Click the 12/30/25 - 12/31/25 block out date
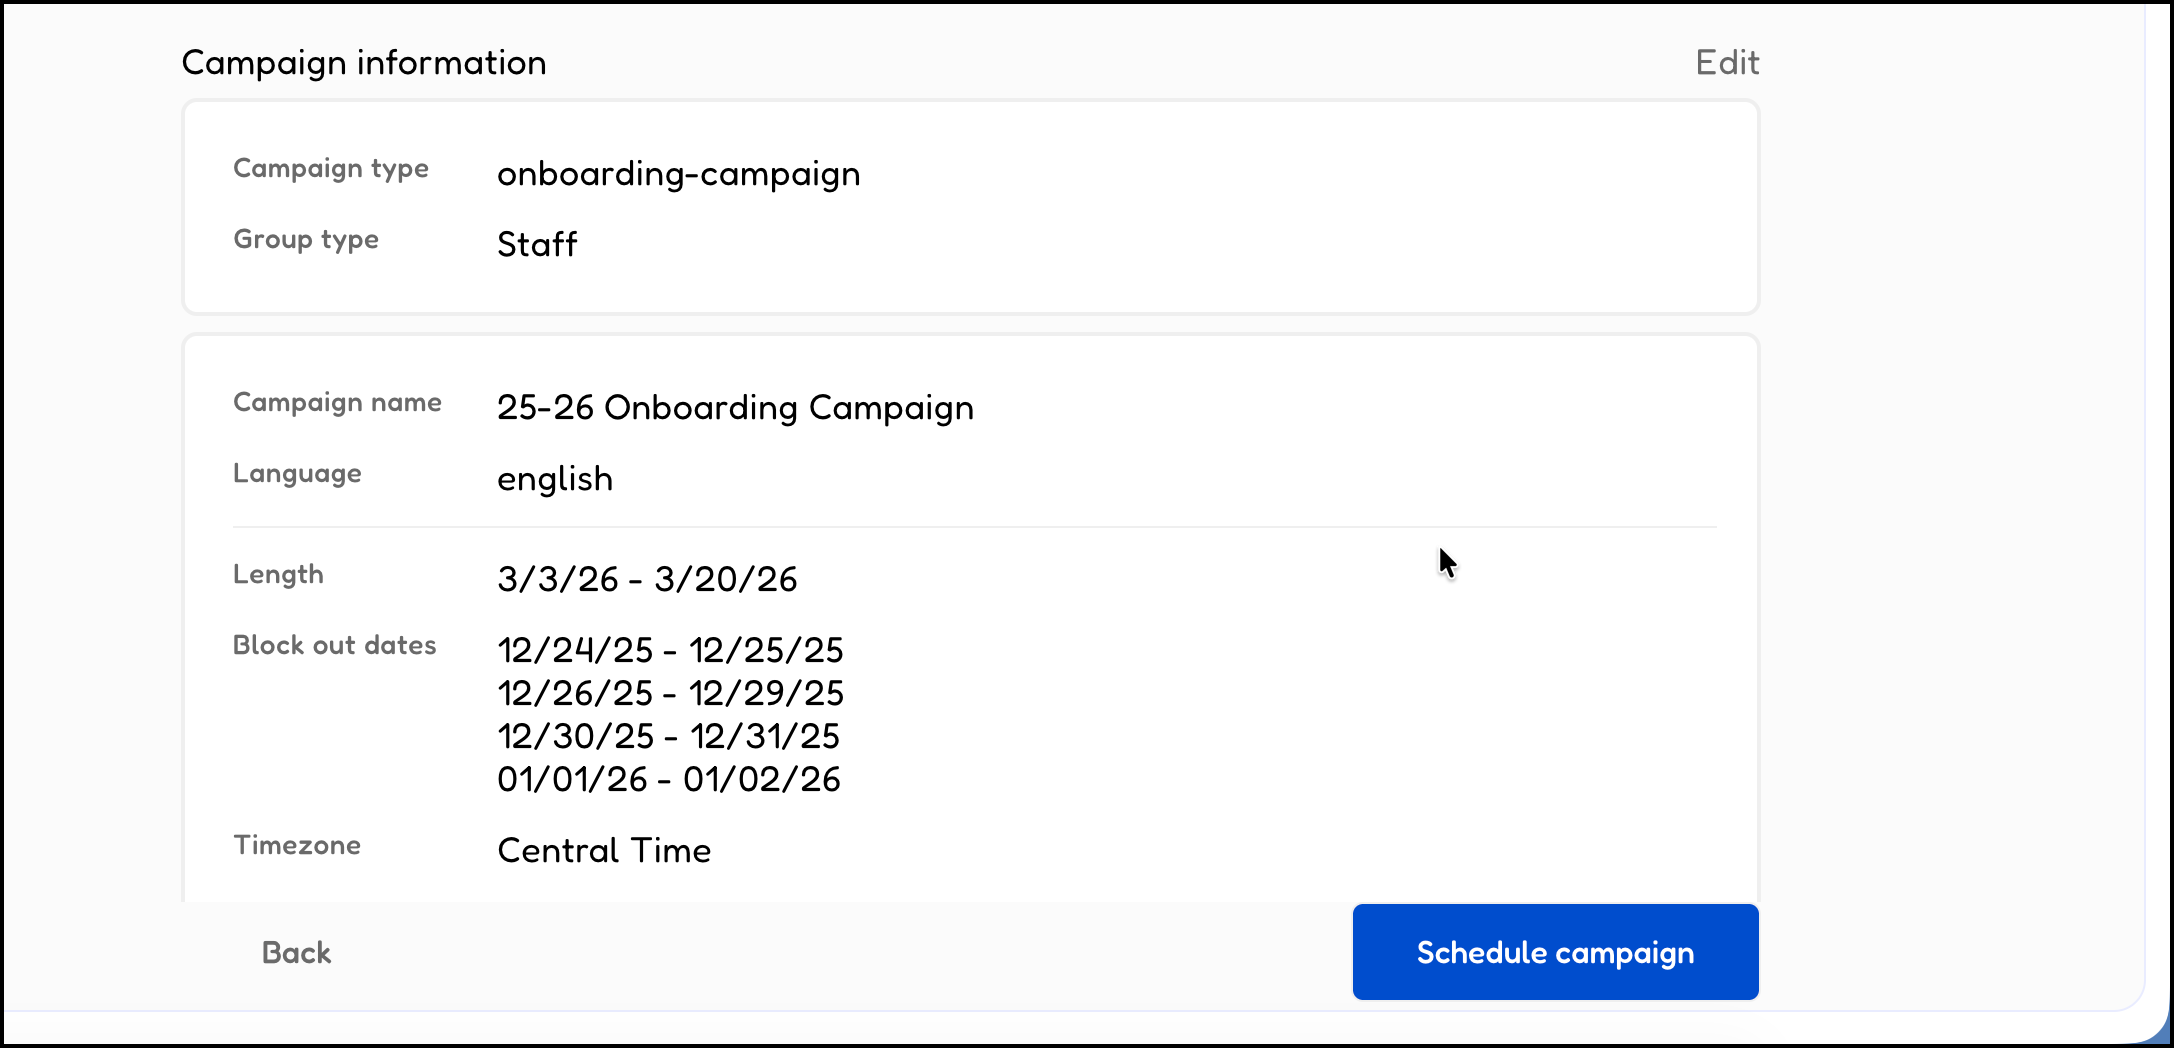The width and height of the screenshot is (2174, 1048). click(668, 737)
